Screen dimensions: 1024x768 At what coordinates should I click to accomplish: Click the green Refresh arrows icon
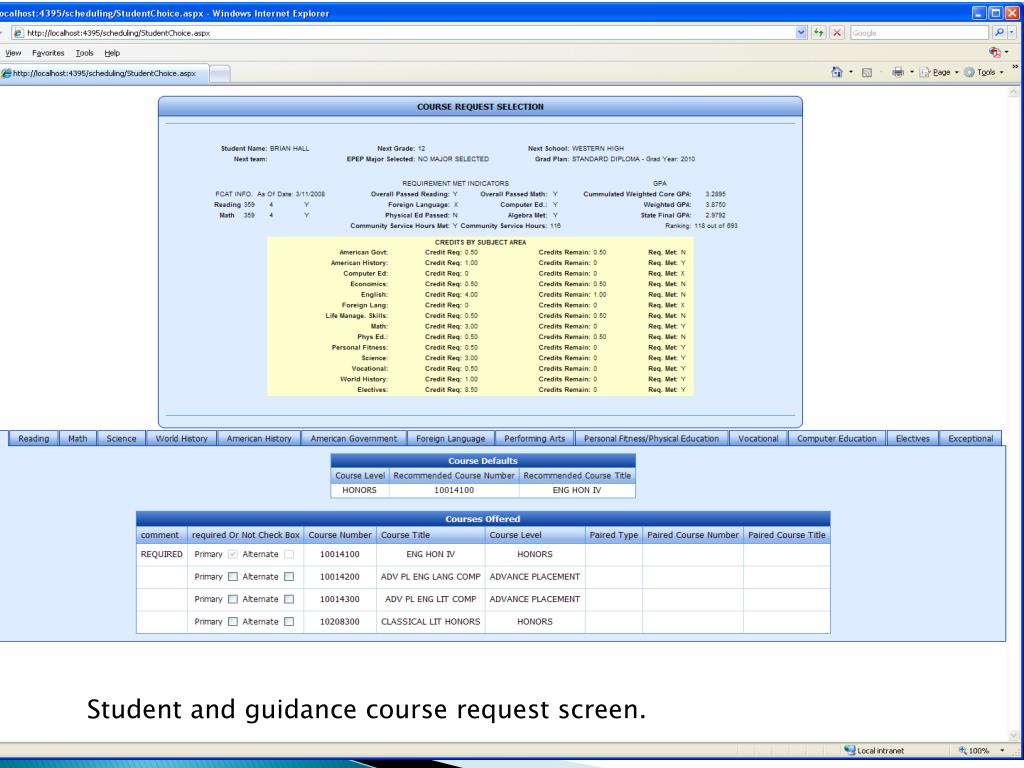pyautogui.click(x=818, y=33)
